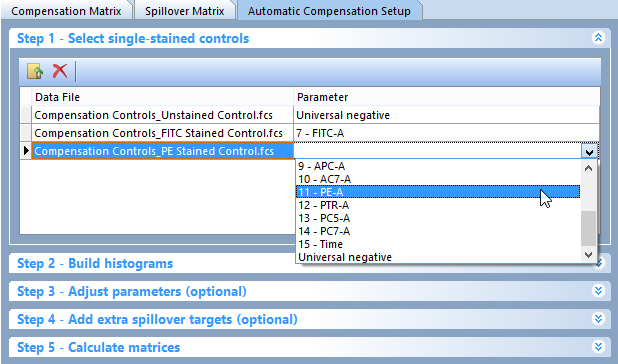Click the Parameter column header
Image resolution: width=618 pixels, height=364 pixels.
[447, 97]
